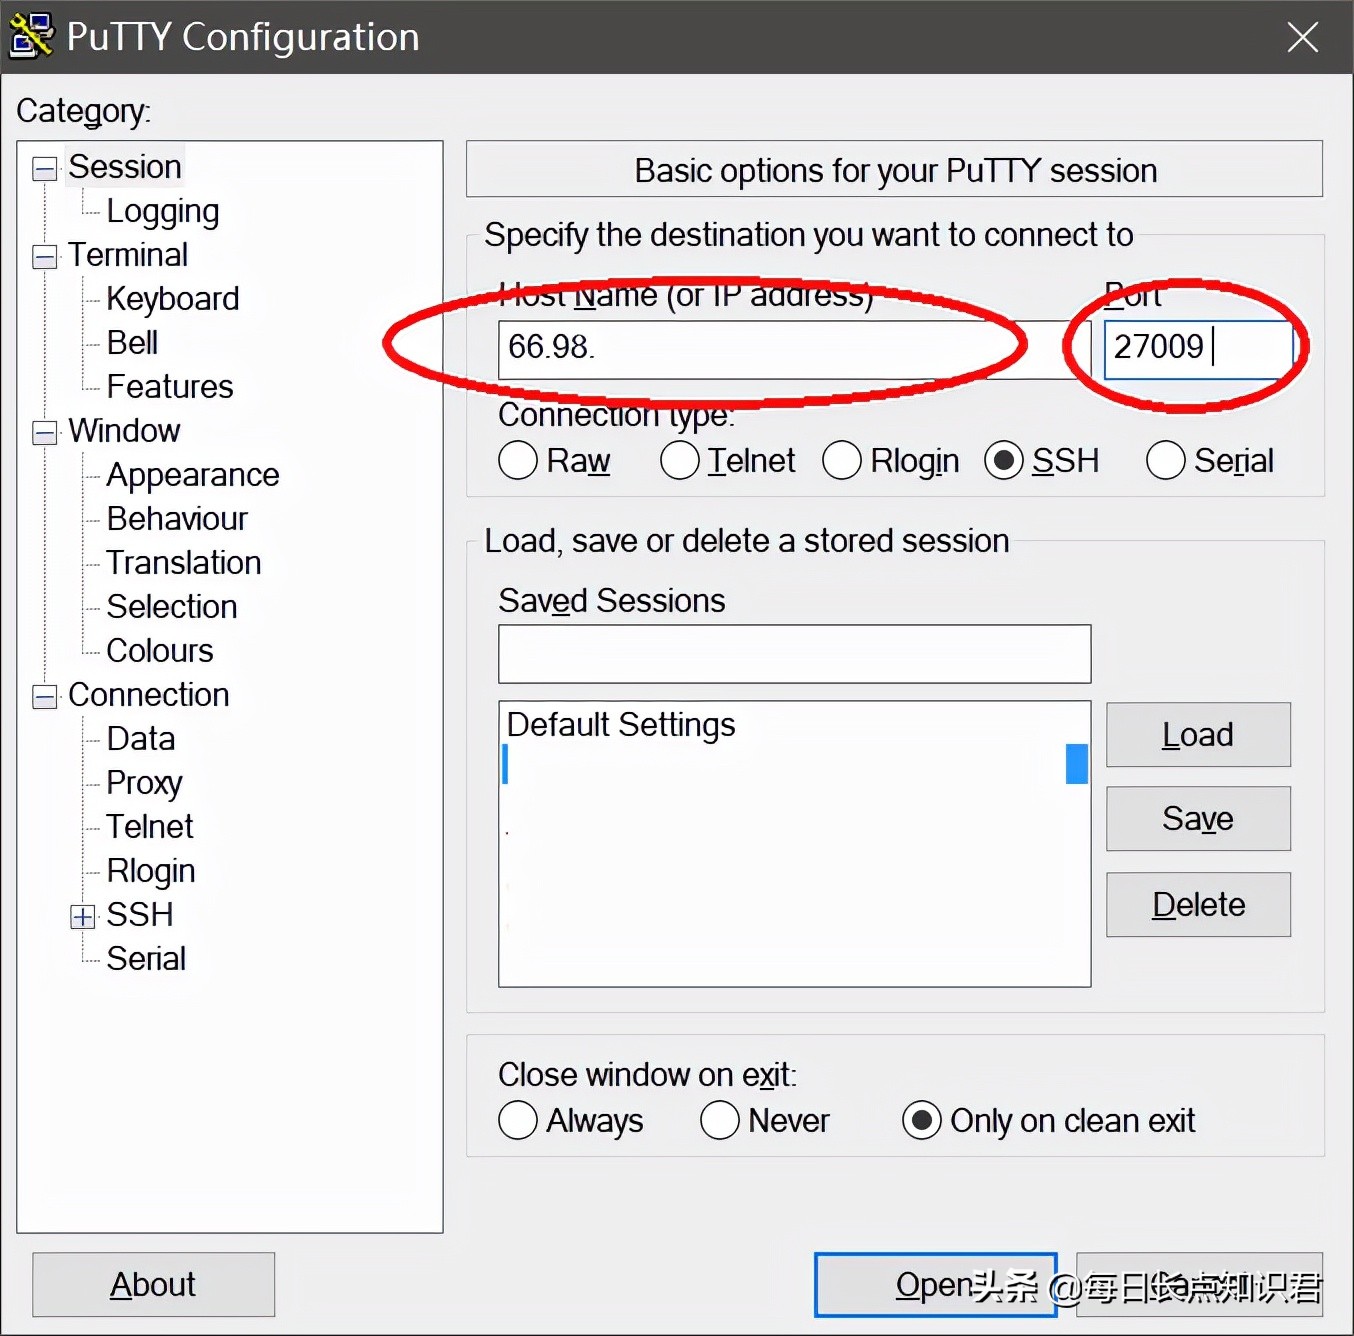Open the Terminal category
Screen dimensions: 1354x1336
[x=128, y=255]
